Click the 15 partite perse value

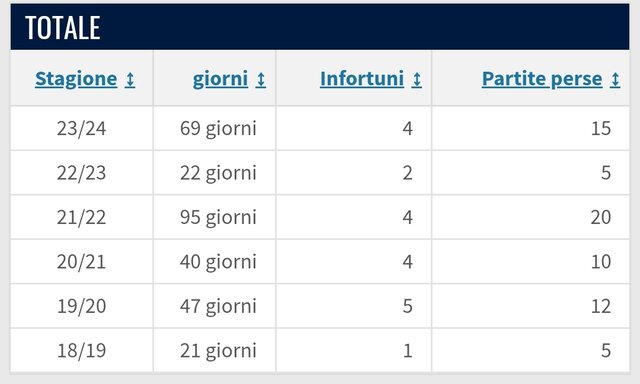click(x=601, y=129)
